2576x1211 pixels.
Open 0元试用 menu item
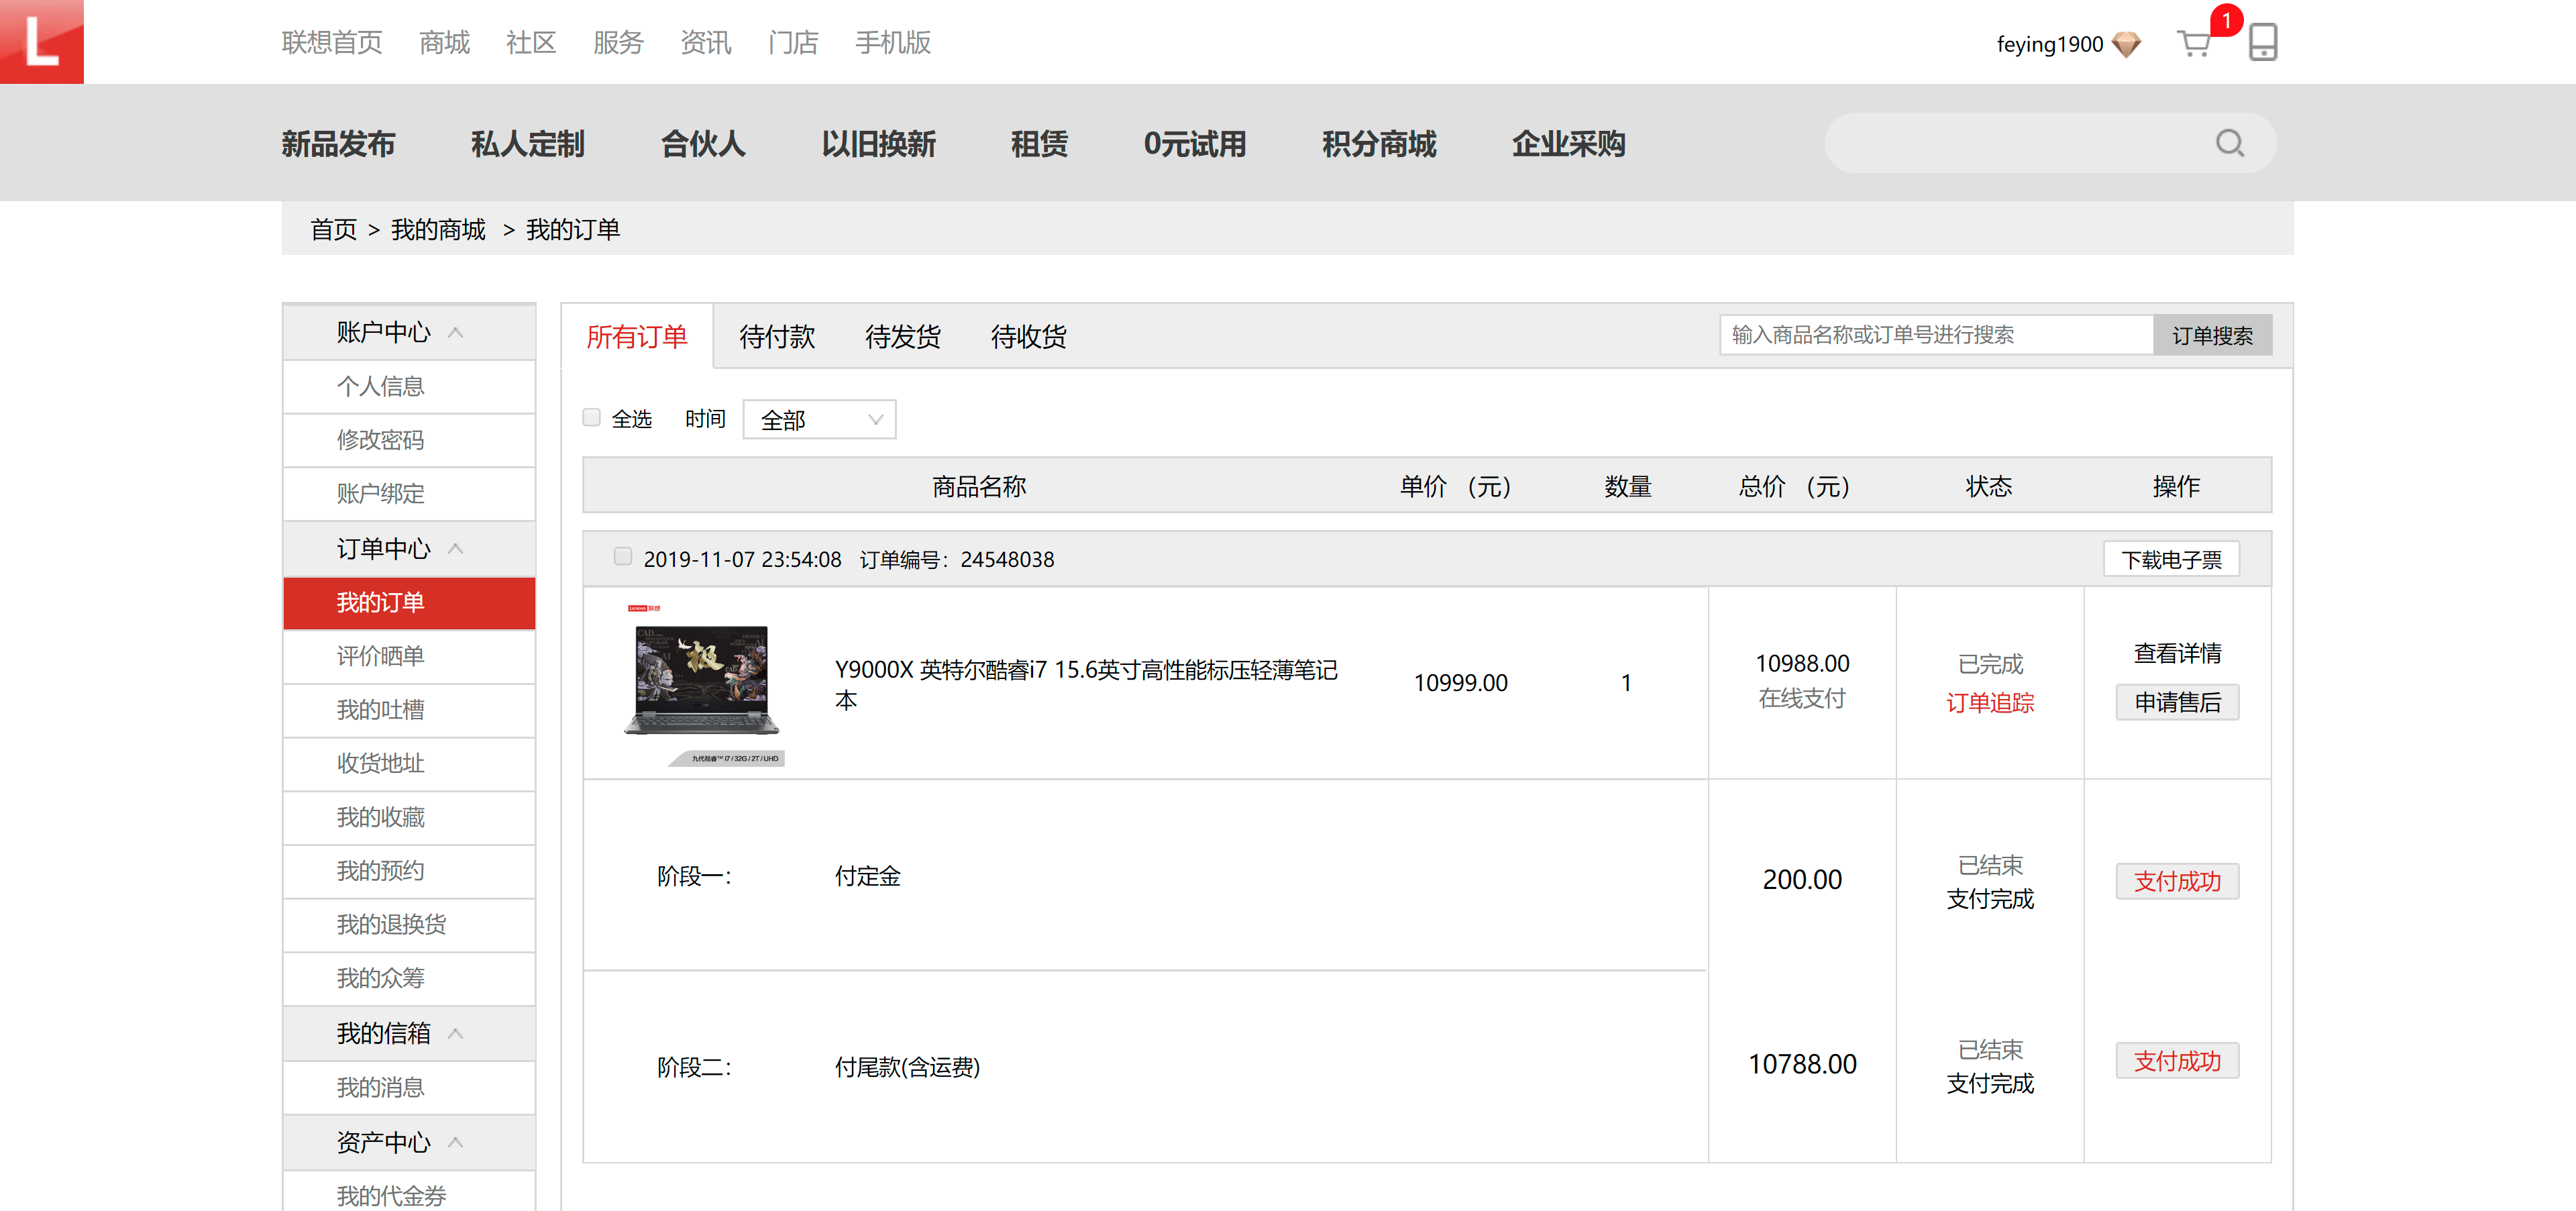1195,144
